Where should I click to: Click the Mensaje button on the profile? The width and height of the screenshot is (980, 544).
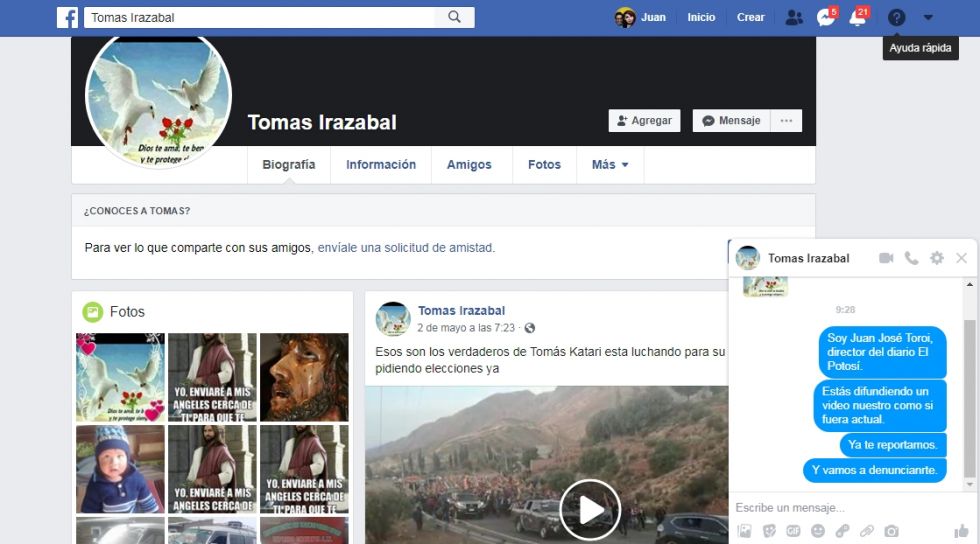(x=731, y=121)
